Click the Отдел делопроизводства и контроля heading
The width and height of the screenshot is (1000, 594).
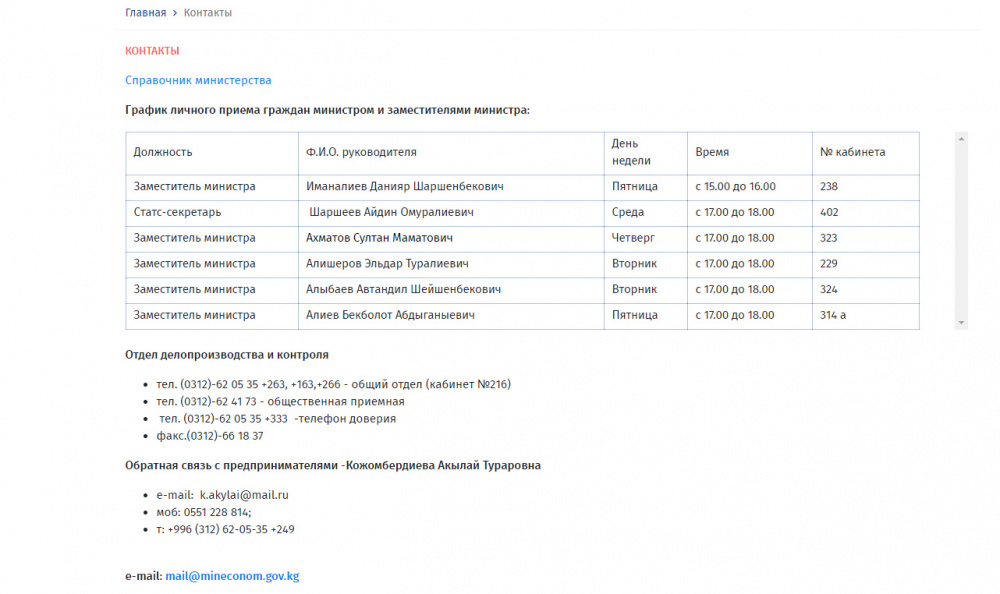227,355
